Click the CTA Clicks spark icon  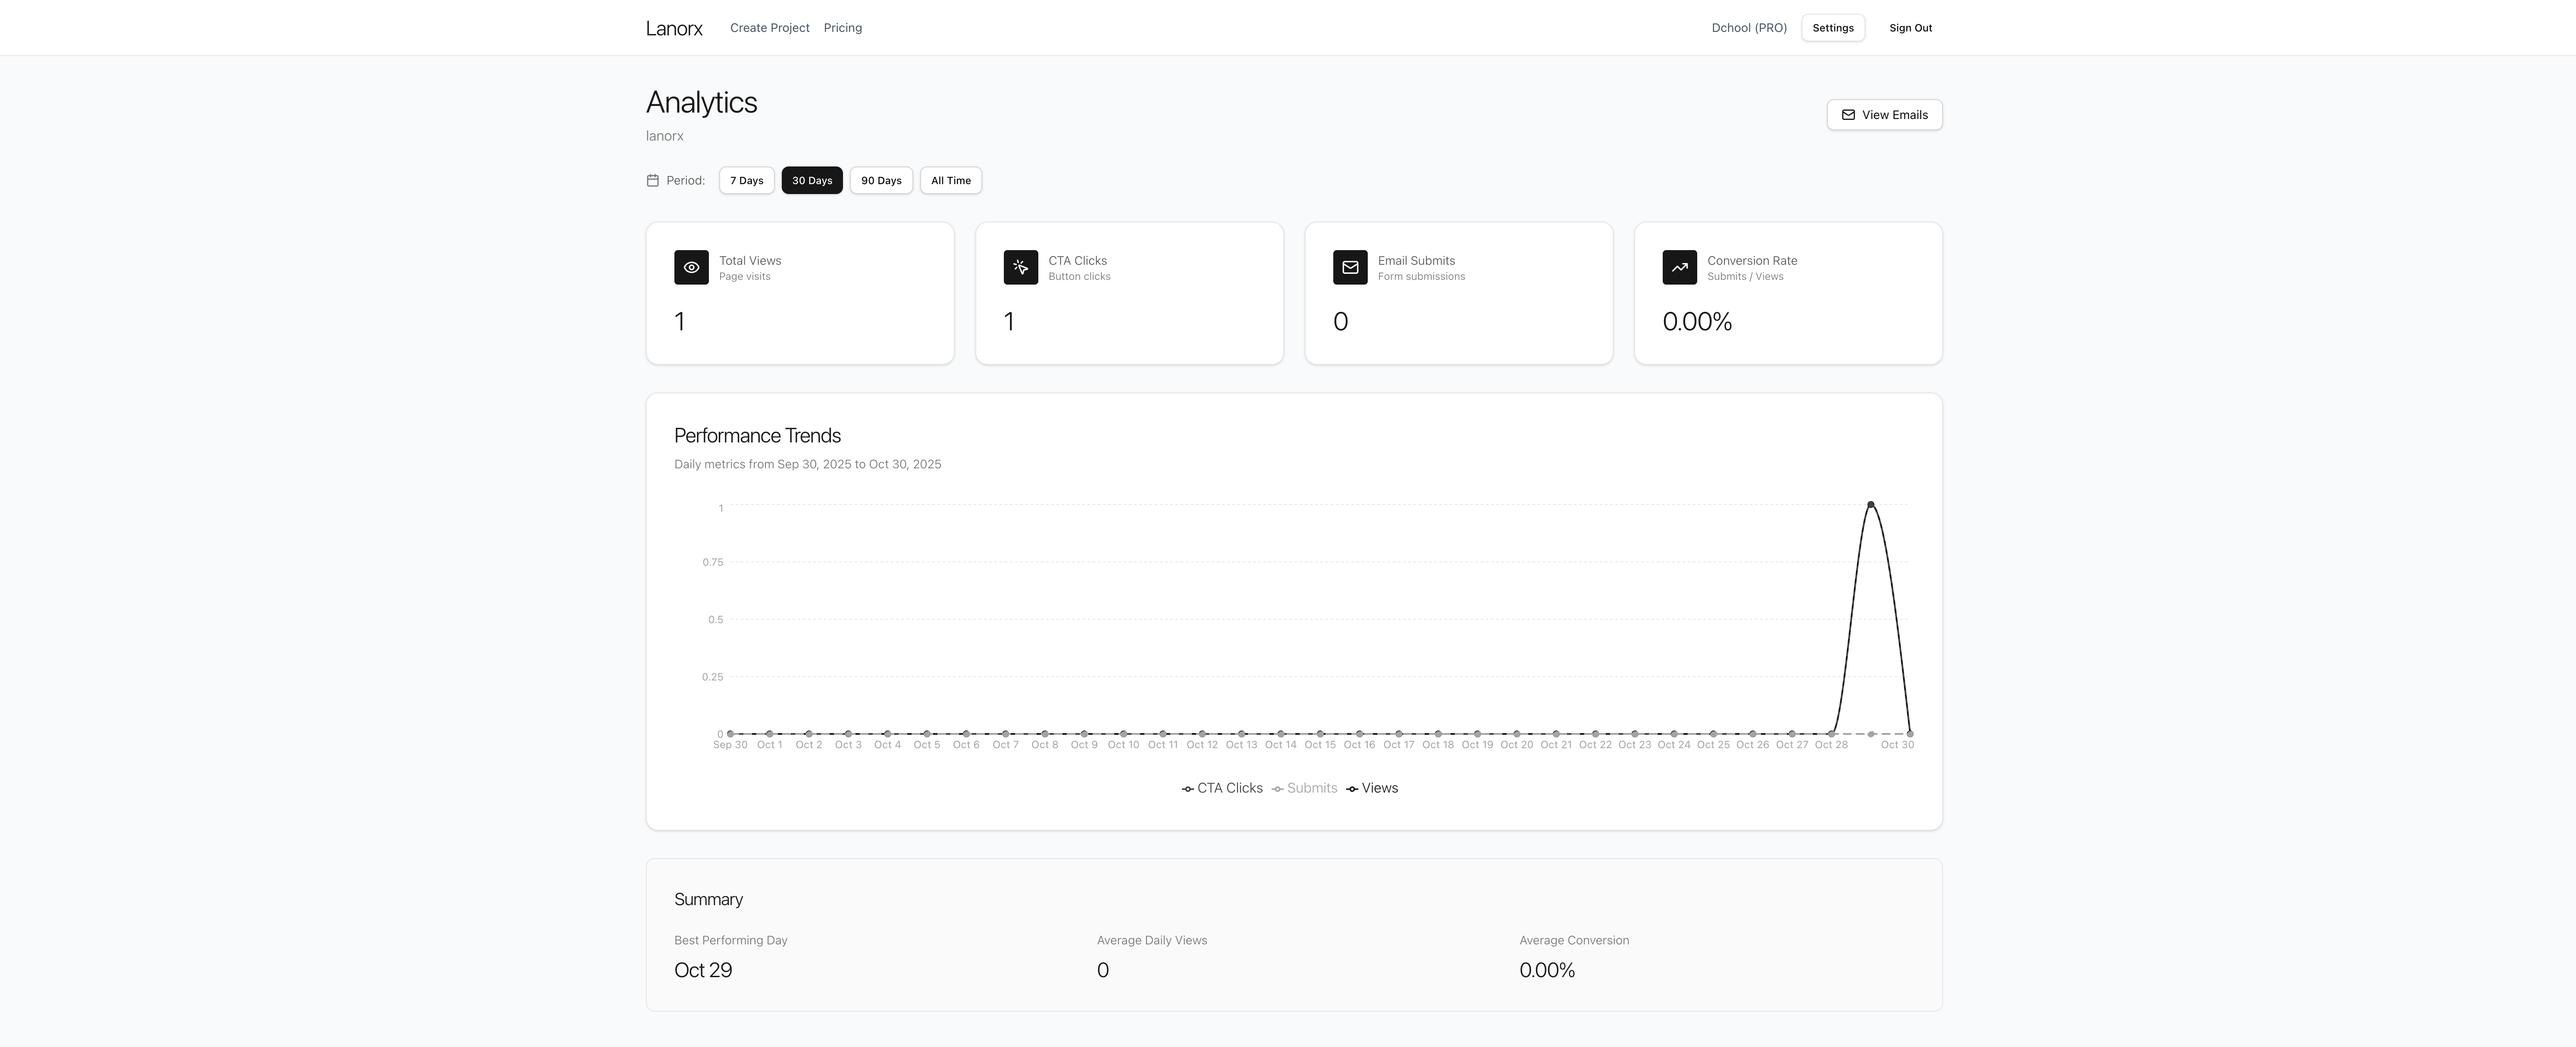[1021, 267]
